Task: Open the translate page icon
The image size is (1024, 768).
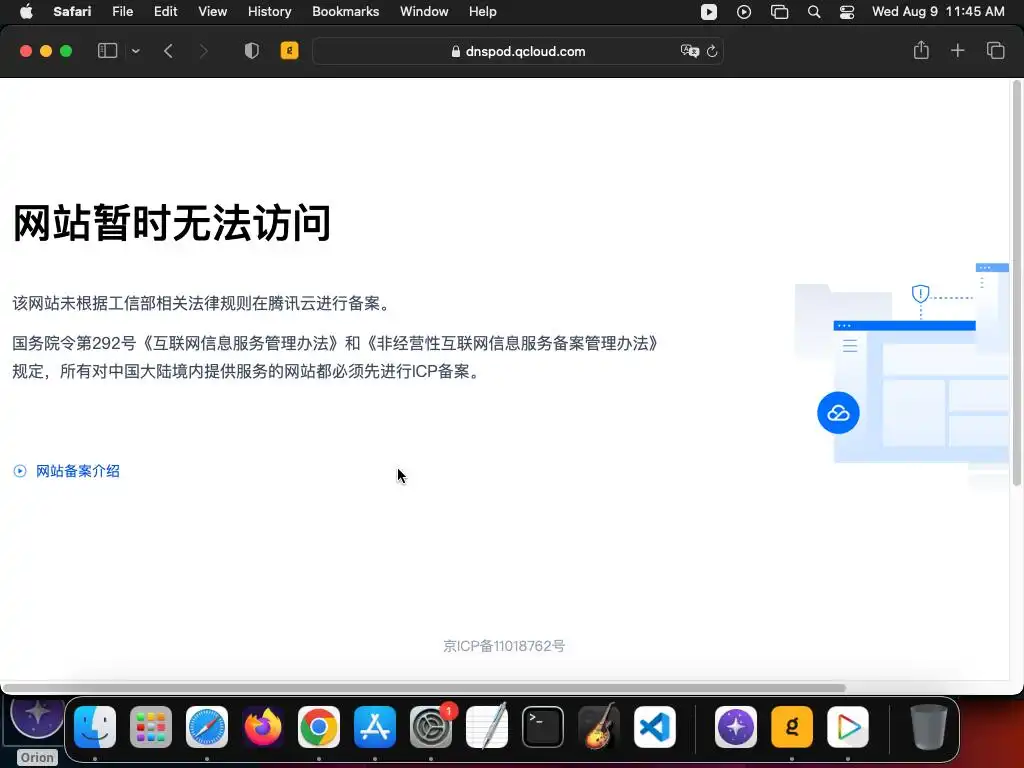Action: (x=690, y=51)
